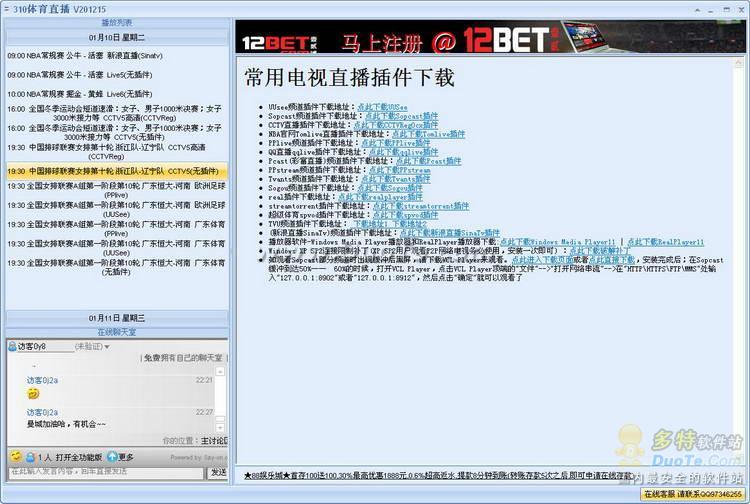Select 19:30 广东恒大-河南 广东体育(无插件)
Screen dimensions: 750x504
(117, 267)
